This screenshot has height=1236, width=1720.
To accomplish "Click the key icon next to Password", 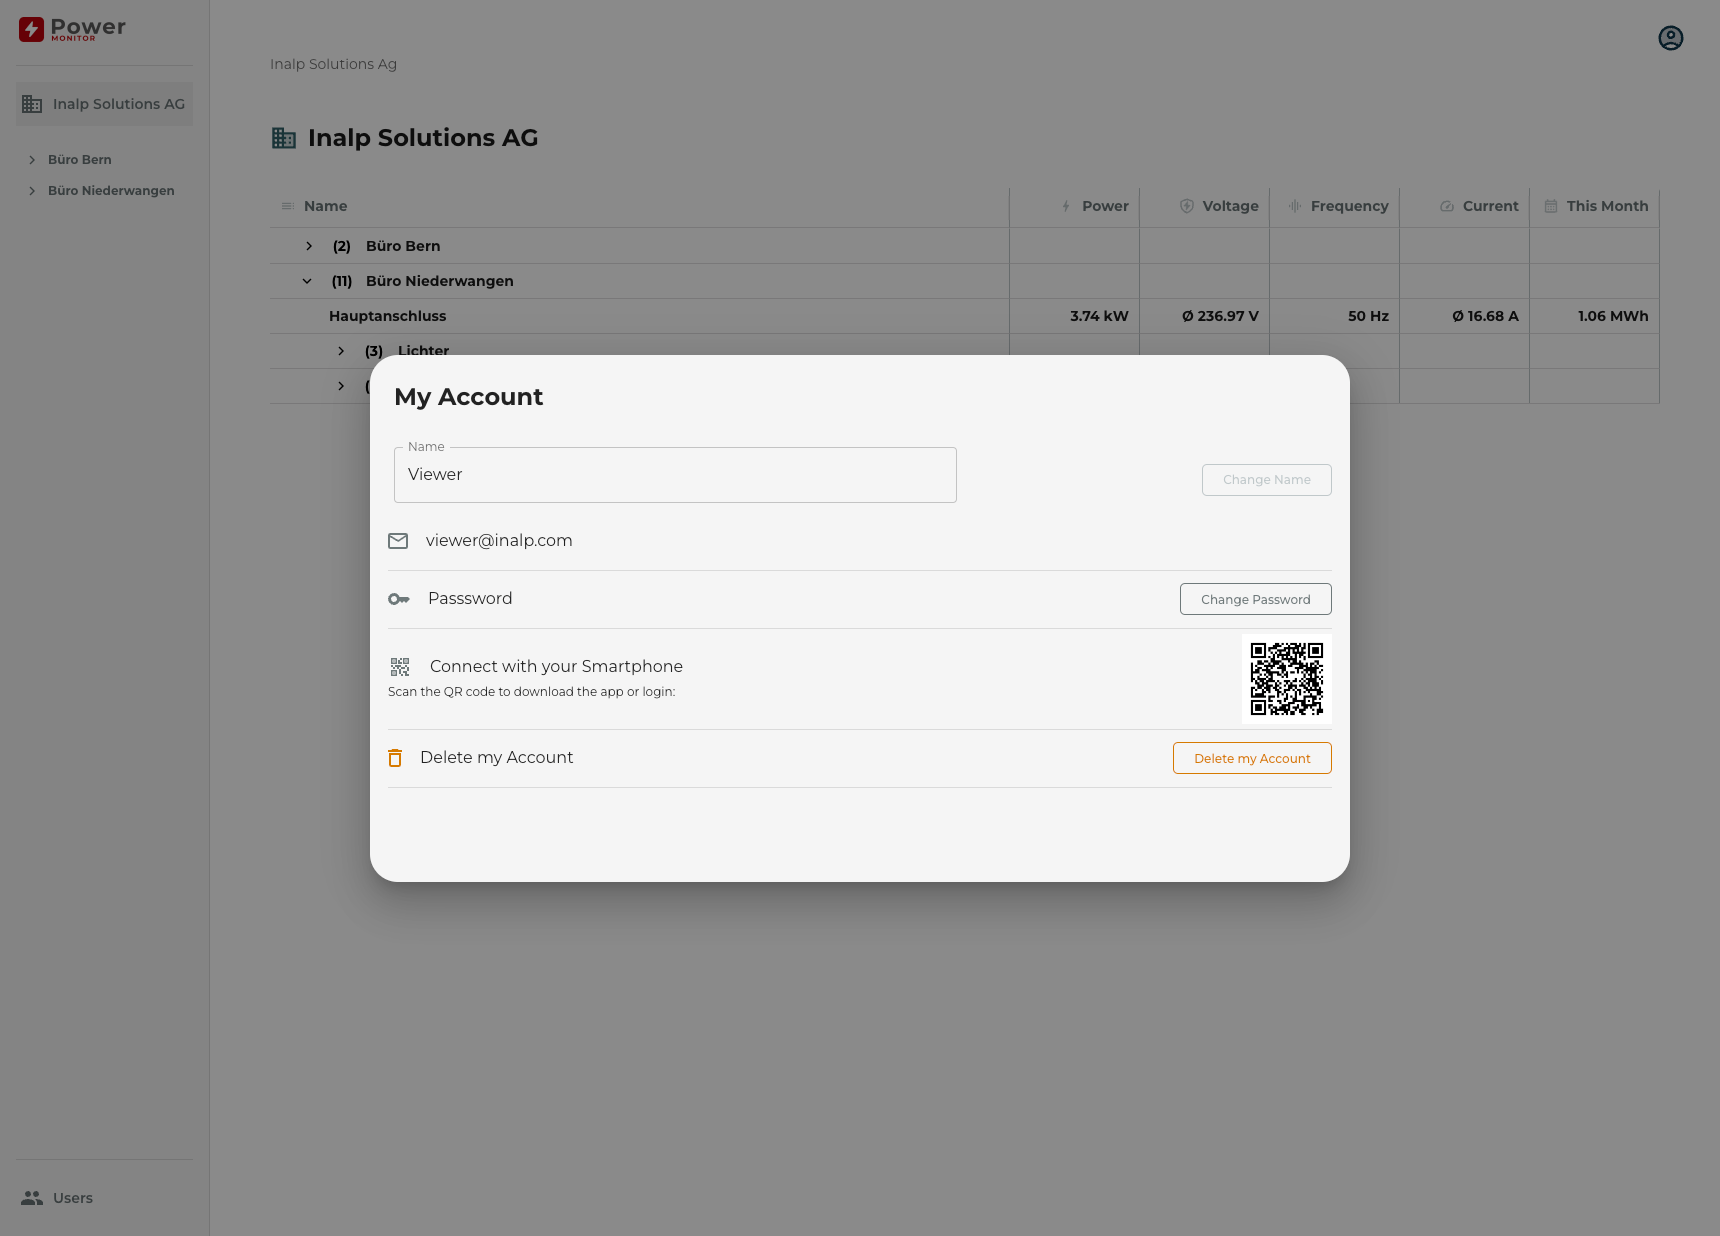I will point(399,599).
